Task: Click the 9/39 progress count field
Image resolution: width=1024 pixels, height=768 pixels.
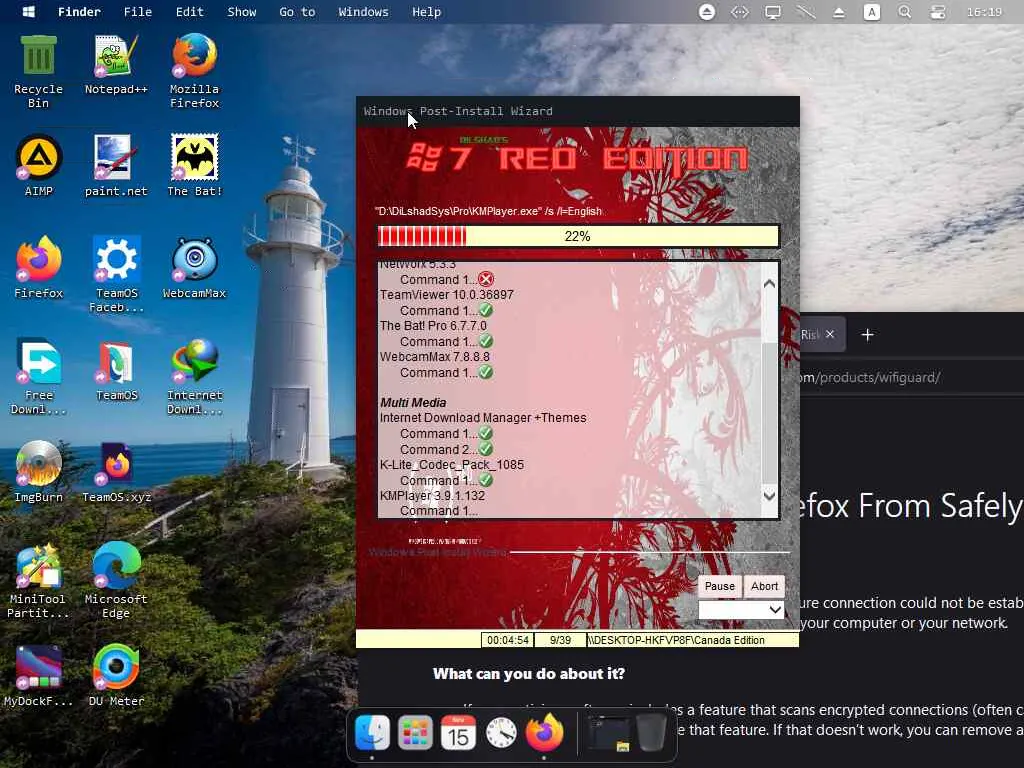Action: tap(560, 640)
